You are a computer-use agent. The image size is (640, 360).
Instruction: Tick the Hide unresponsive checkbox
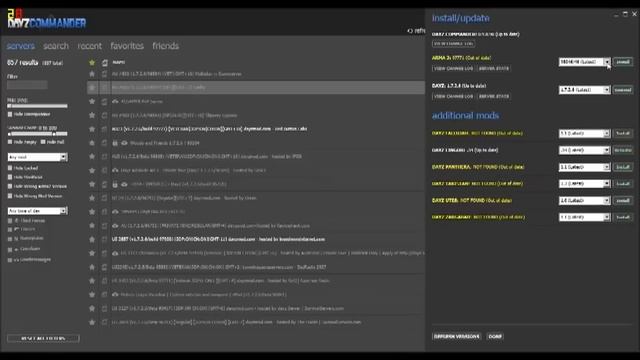click(x=10, y=114)
